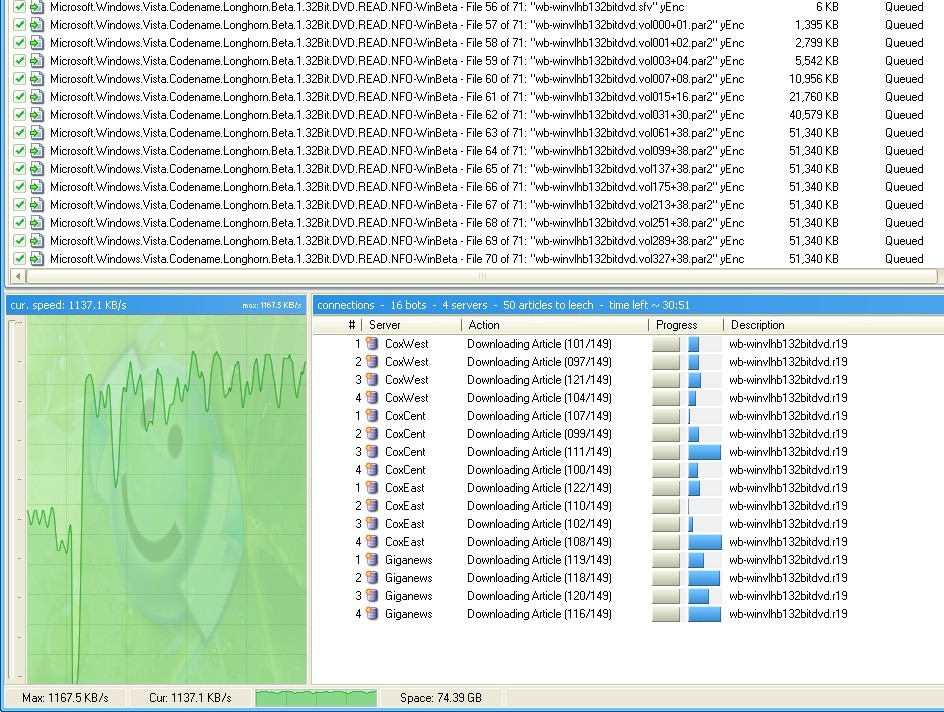The height and width of the screenshot is (712, 944).
Task: Click 'Cur: 1137.1 KB/s' status bar entry
Action: tap(190, 698)
